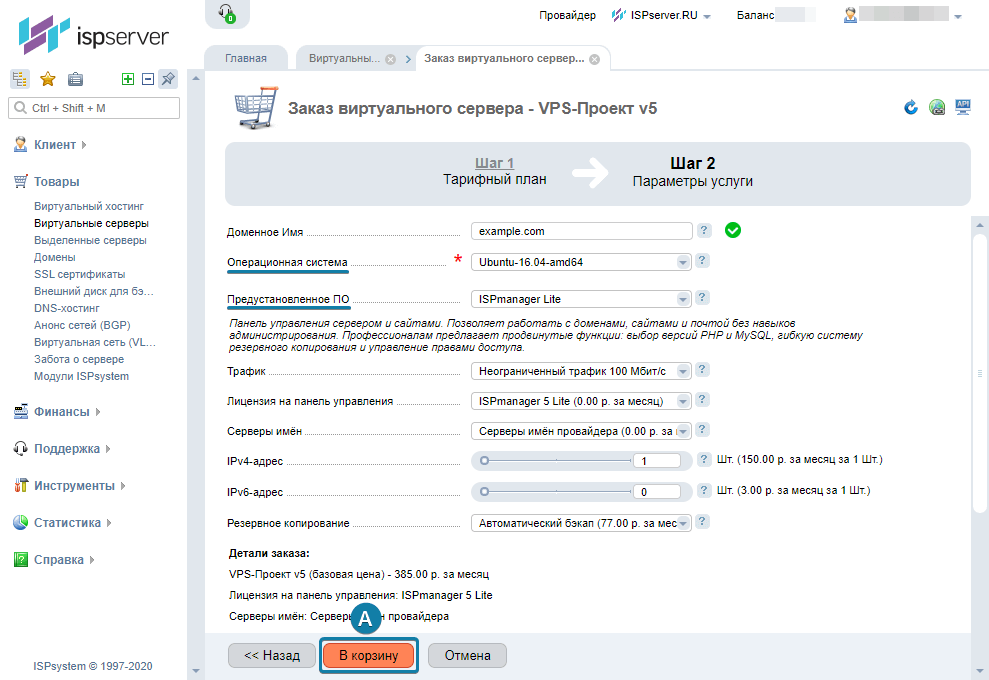
Task: Open Анонс сетей (BGP) in sidebar
Action: pos(82,325)
